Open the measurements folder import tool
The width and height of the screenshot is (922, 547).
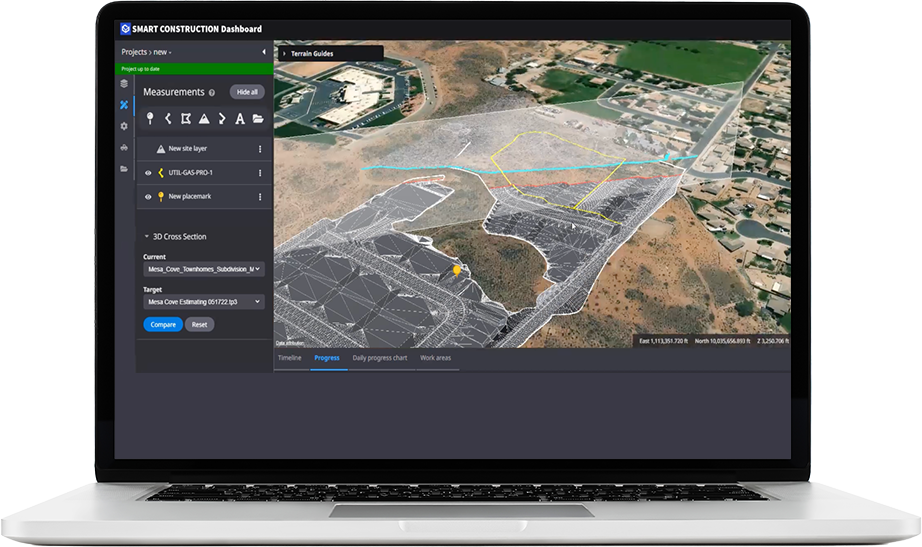(258, 118)
